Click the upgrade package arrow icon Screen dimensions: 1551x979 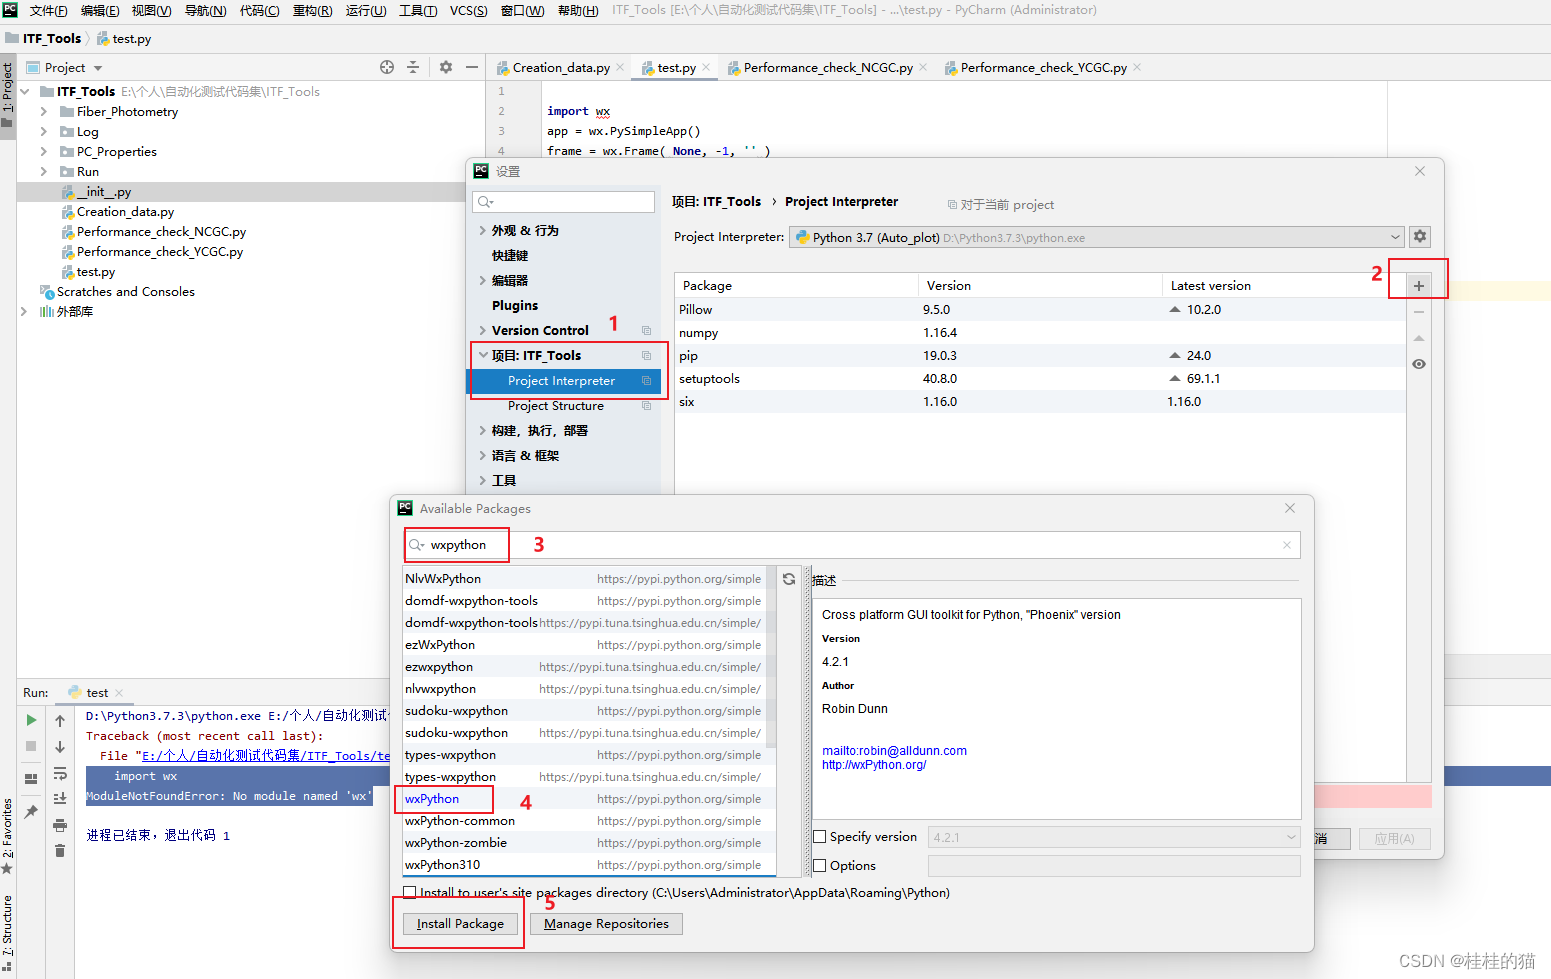click(x=1419, y=338)
